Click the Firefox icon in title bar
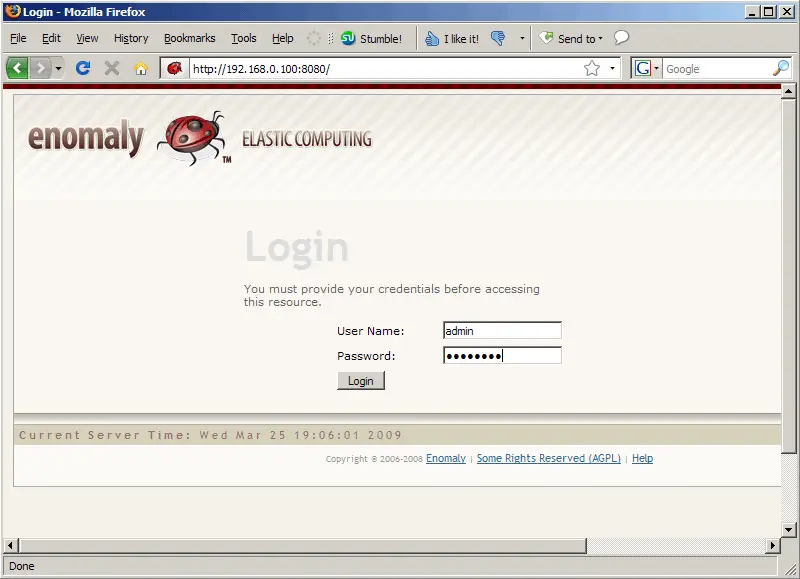This screenshot has height=579, width=800. (x=12, y=11)
